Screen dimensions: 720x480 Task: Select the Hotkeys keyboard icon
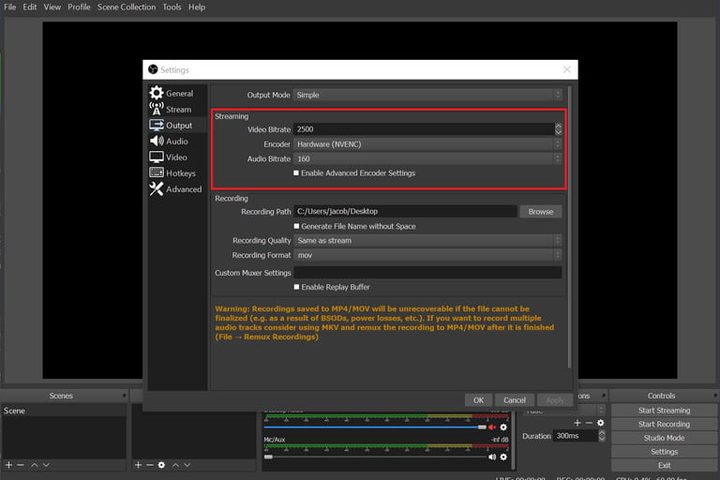coord(157,173)
